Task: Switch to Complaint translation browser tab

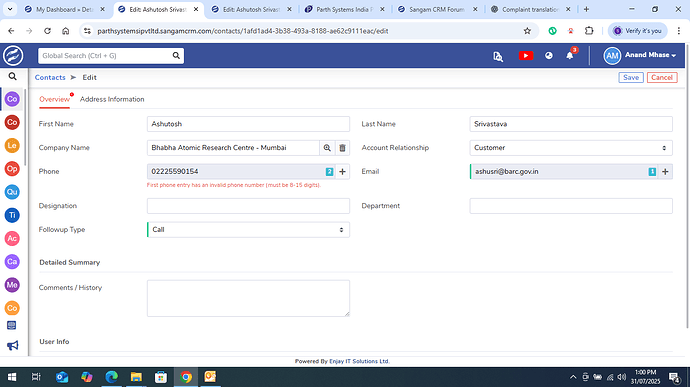Action: coord(530,9)
